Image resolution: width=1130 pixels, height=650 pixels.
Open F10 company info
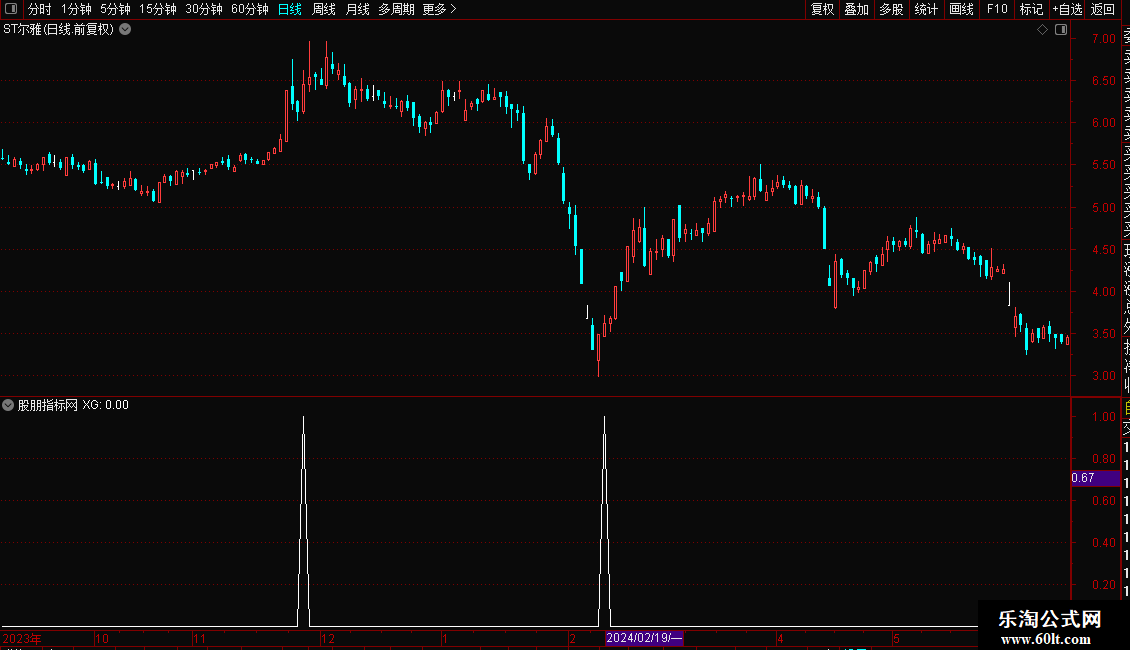[x=997, y=9]
